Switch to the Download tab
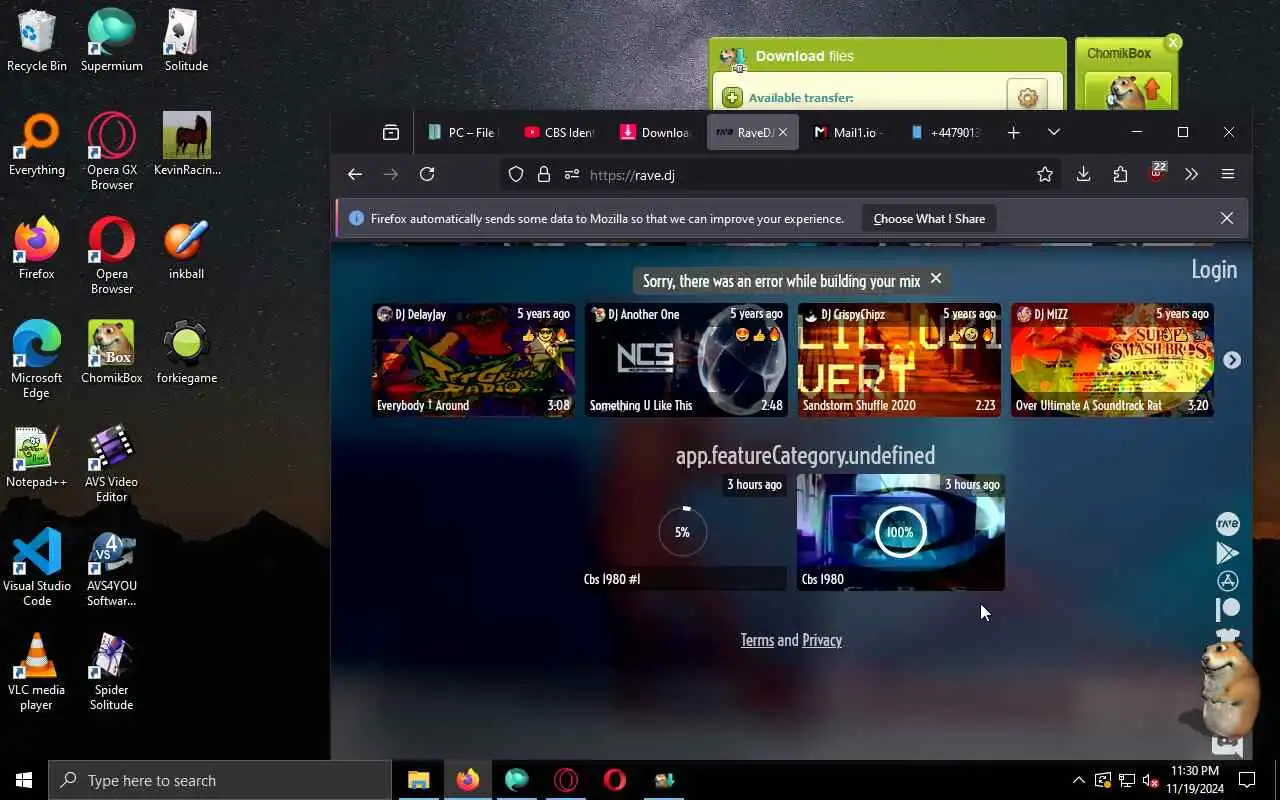This screenshot has width=1280, height=800. pos(655,132)
